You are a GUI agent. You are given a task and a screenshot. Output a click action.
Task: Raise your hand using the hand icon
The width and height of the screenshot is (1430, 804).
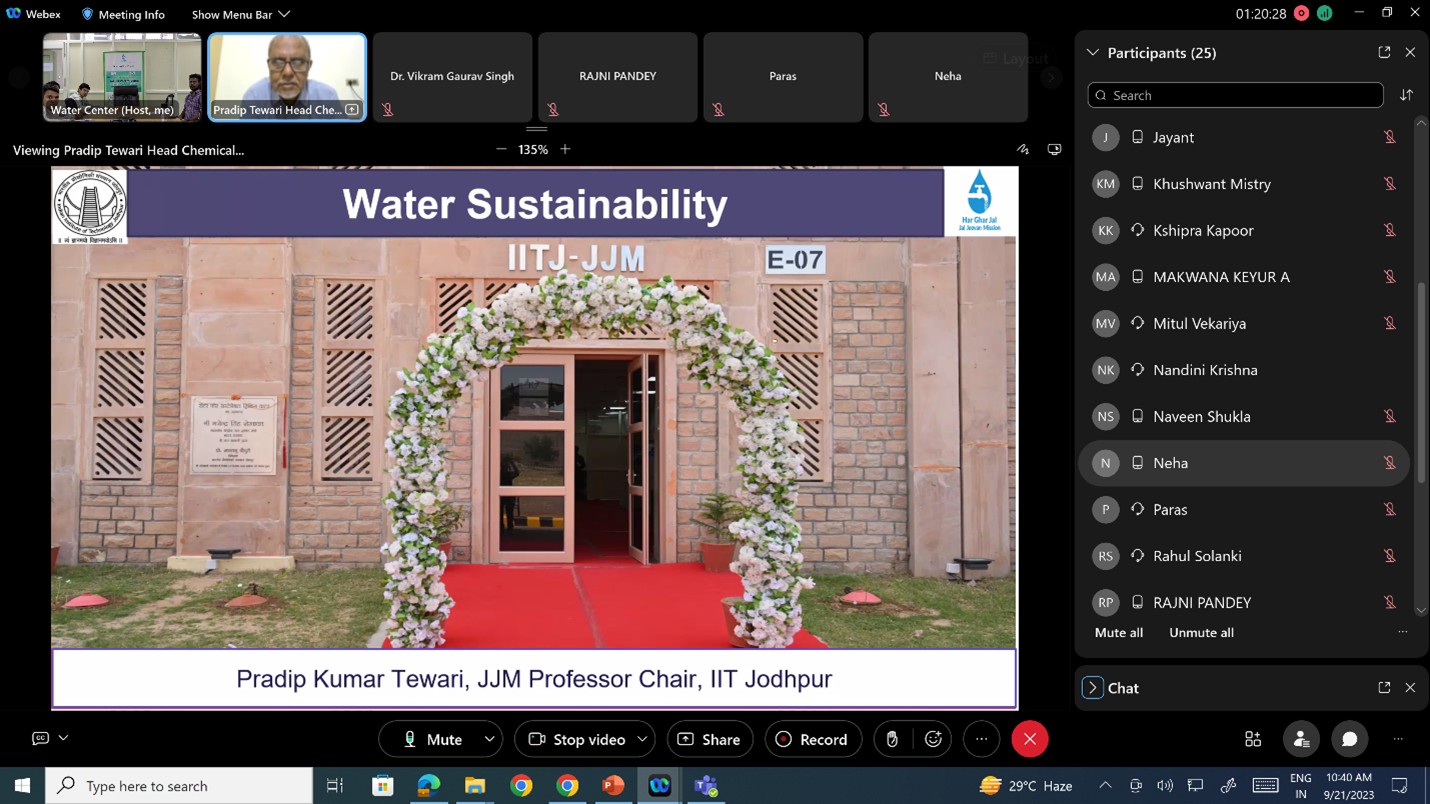point(891,739)
